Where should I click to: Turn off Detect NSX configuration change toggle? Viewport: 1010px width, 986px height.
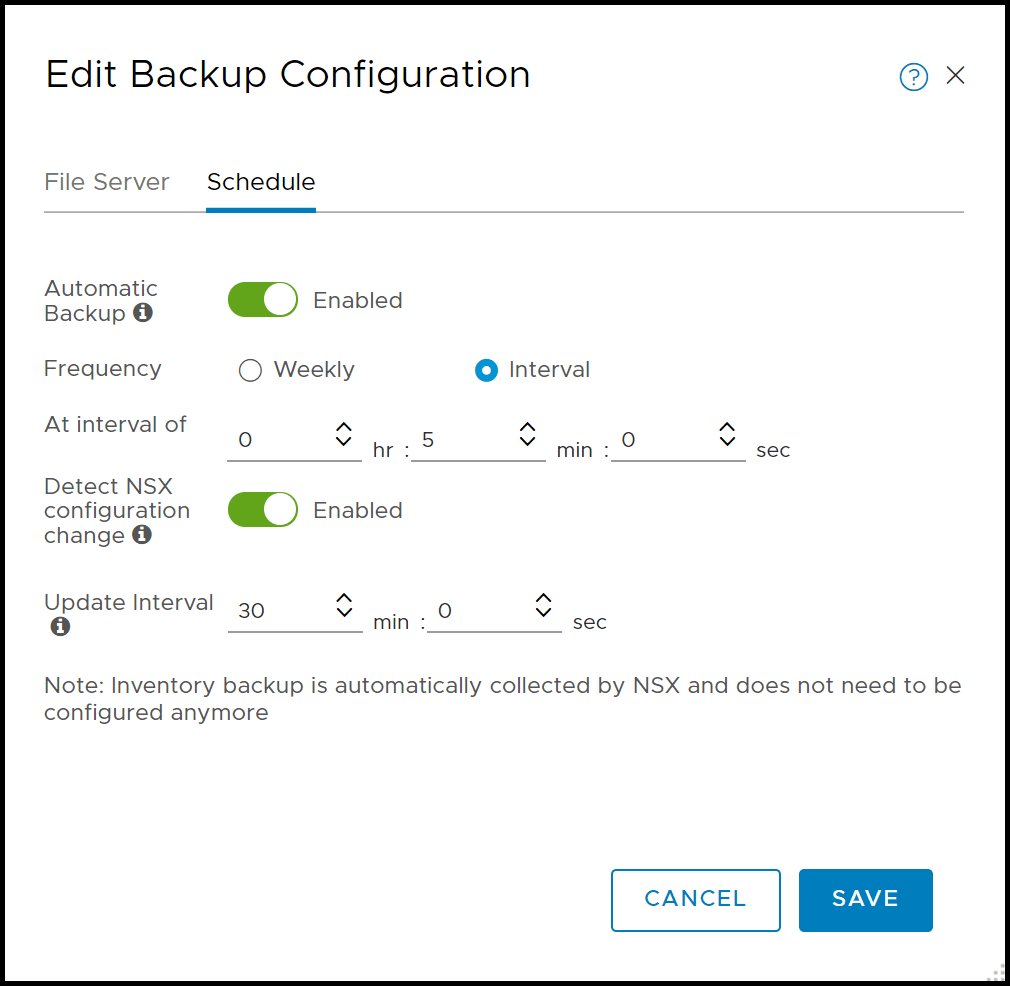pos(263,510)
